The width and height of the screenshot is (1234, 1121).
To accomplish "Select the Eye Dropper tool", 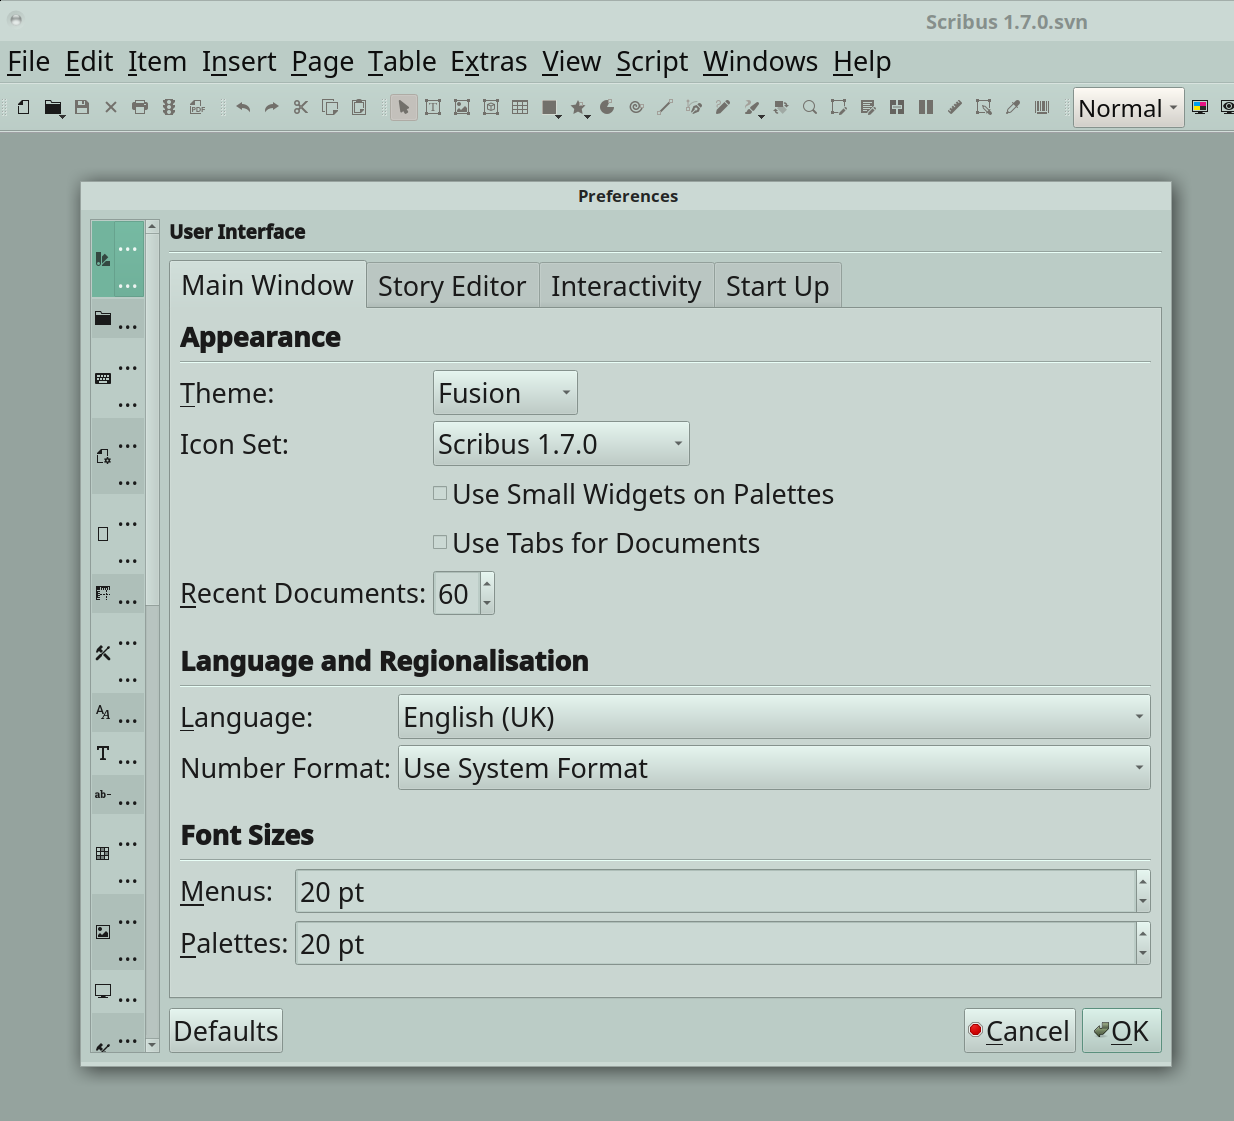I will coord(1013,108).
